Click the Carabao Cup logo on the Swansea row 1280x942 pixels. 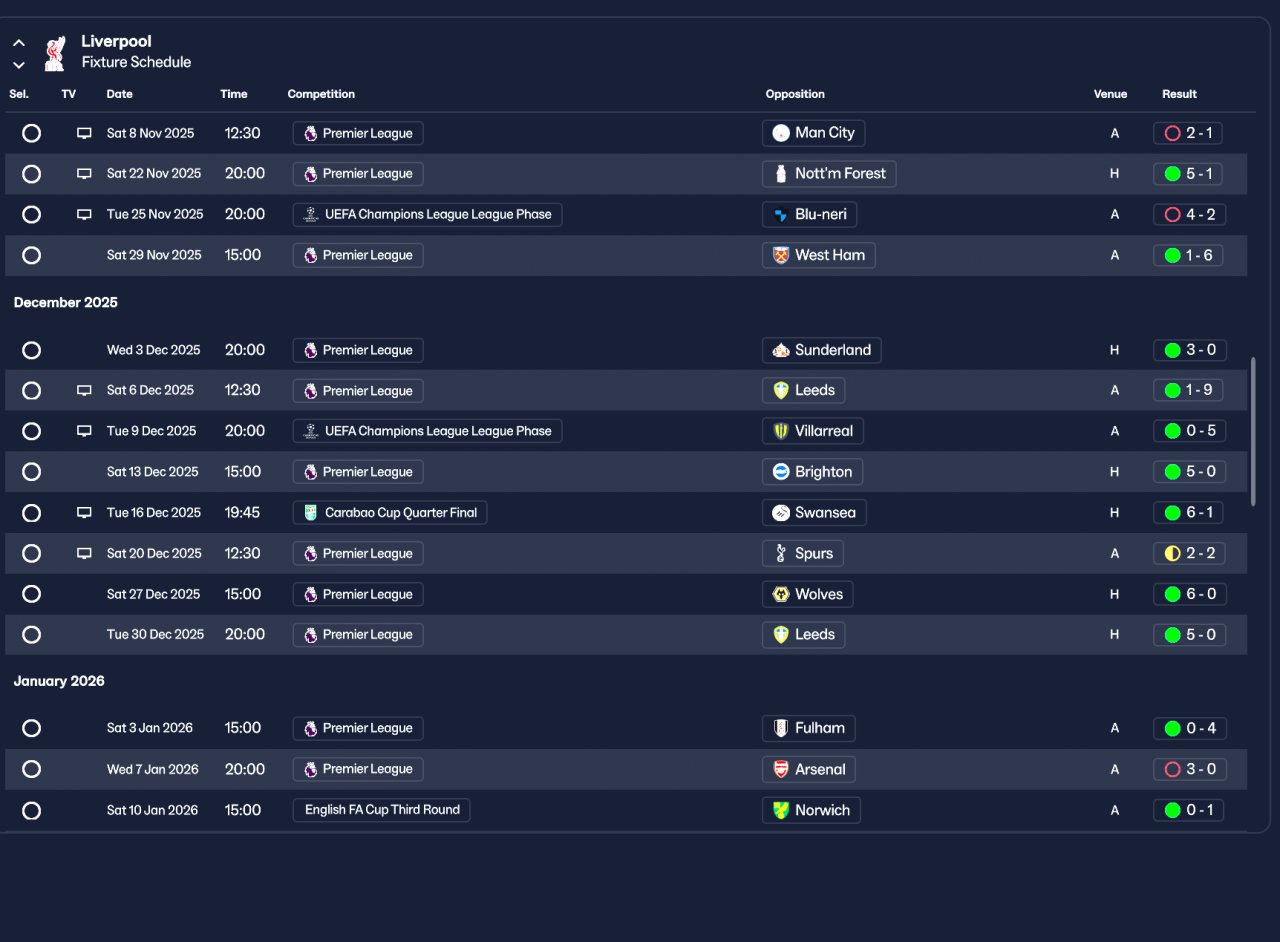311,513
